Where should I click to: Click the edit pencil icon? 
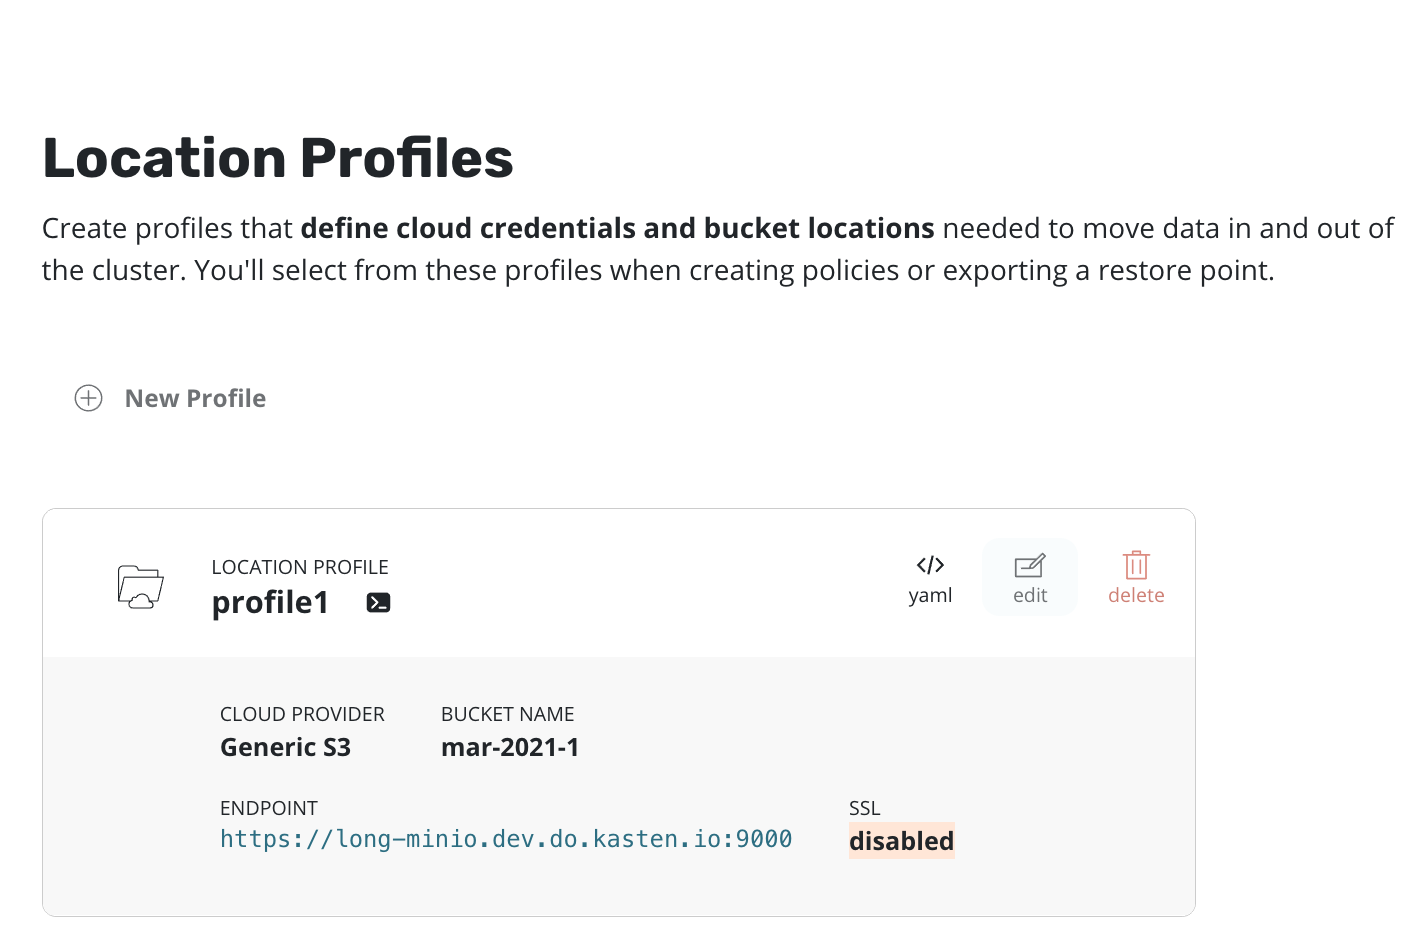point(1029,566)
